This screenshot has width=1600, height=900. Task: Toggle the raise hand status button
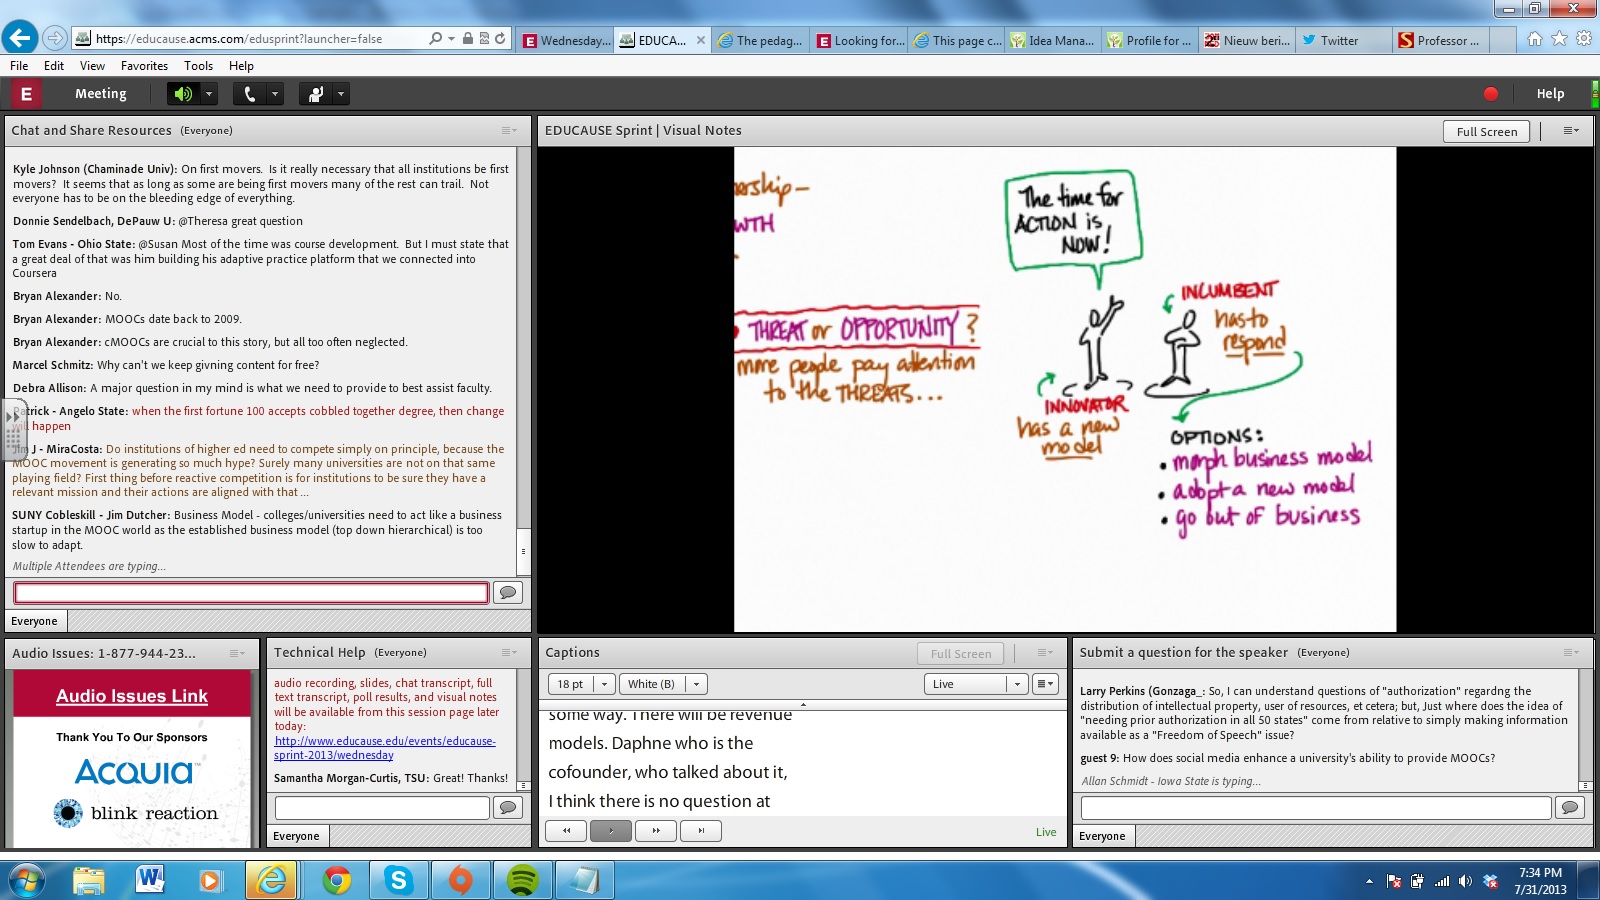tap(316, 94)
